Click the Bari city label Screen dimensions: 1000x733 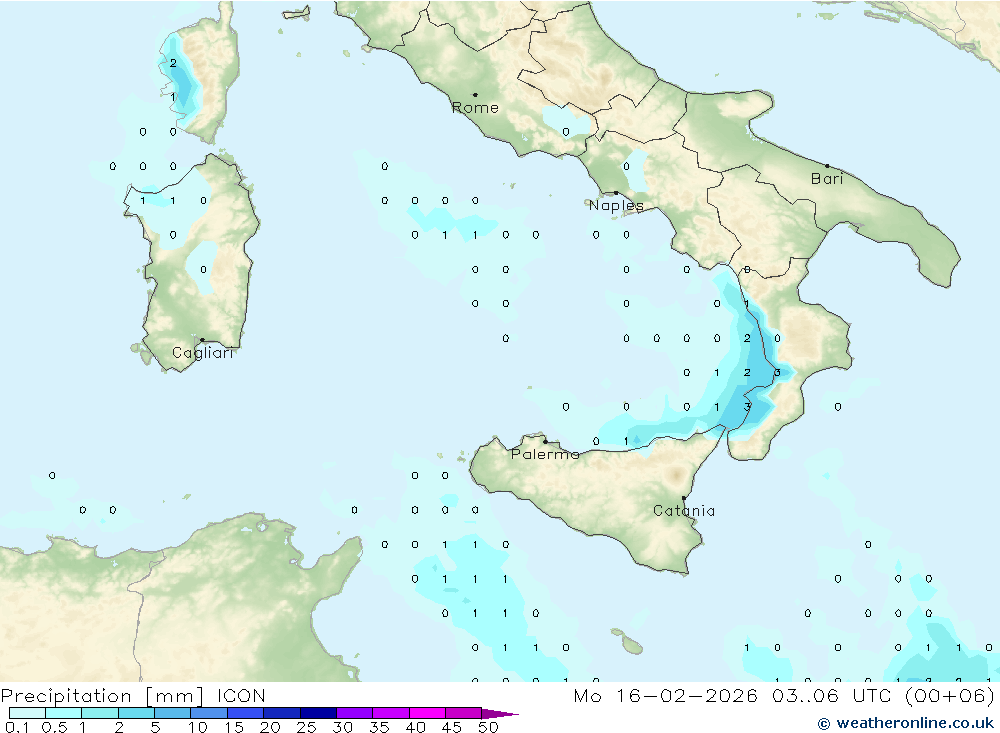pyautogui.click(x=827, y=179)
